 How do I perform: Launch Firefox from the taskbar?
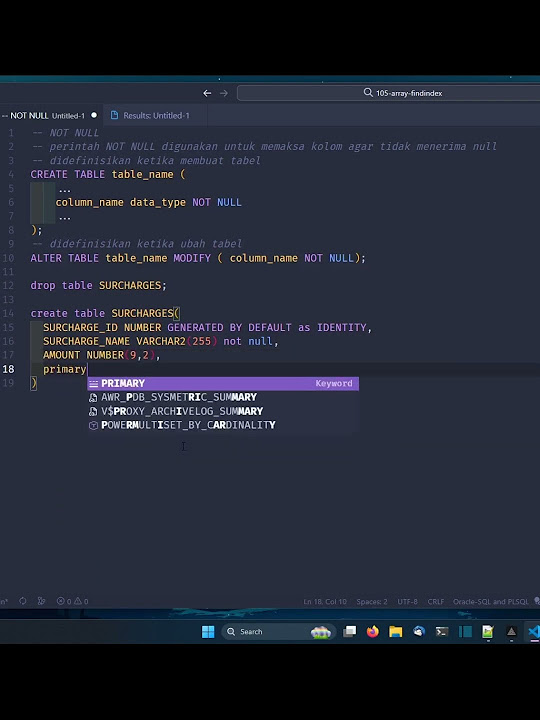[372, 632]
